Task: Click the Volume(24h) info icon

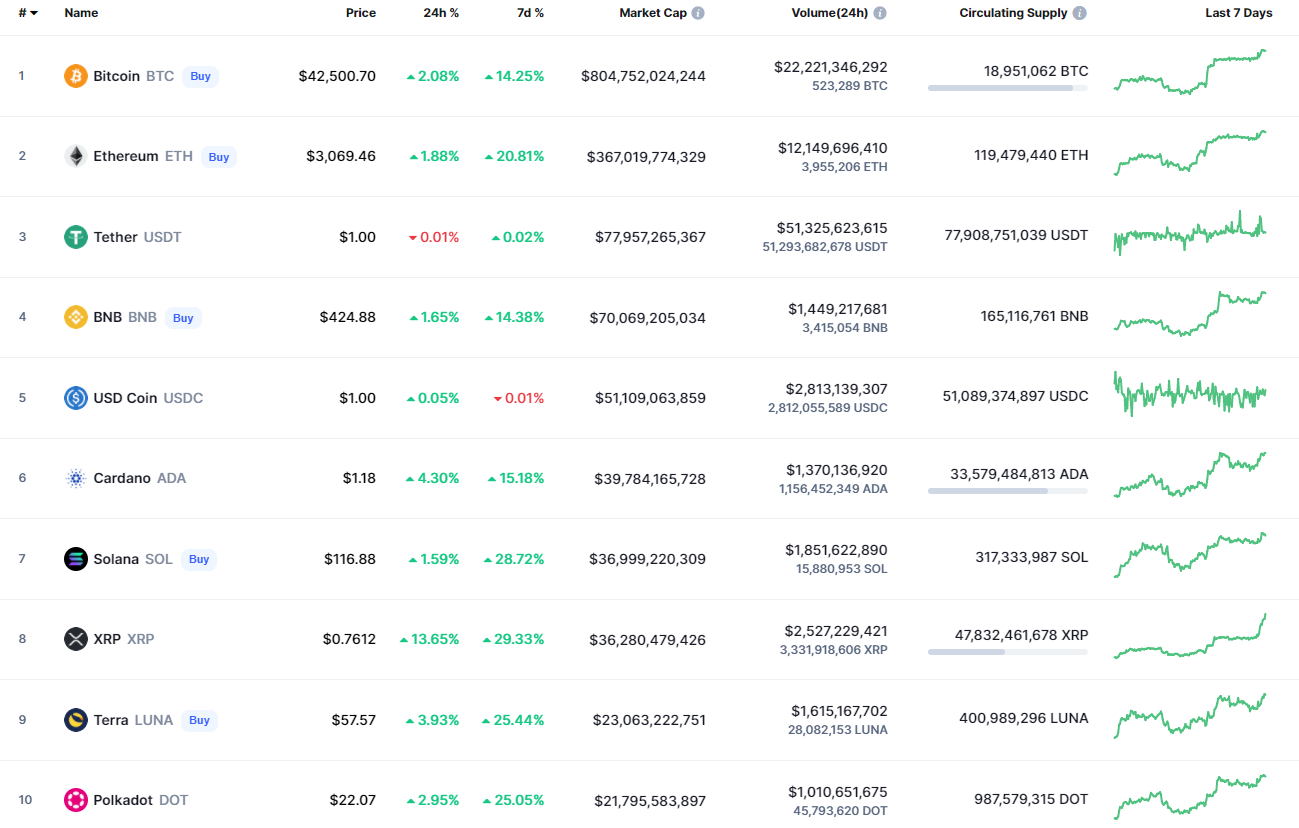Action: point(880,13)
